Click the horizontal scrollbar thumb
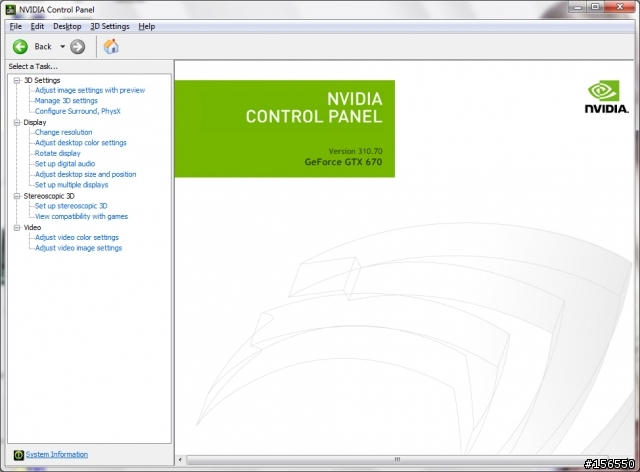The height and width of the screenshot is (472, 640). 397,460
